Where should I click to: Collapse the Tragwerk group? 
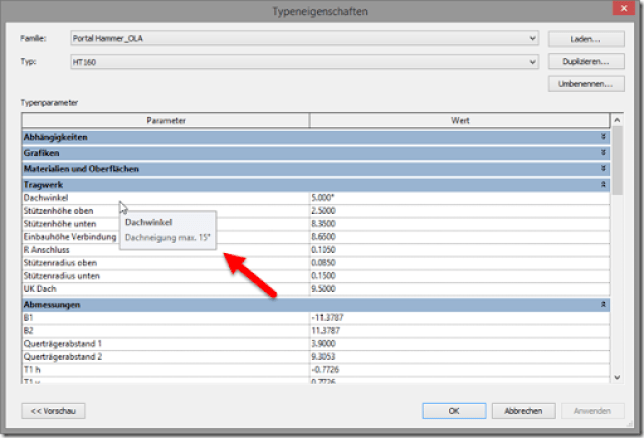pos(603,184)
